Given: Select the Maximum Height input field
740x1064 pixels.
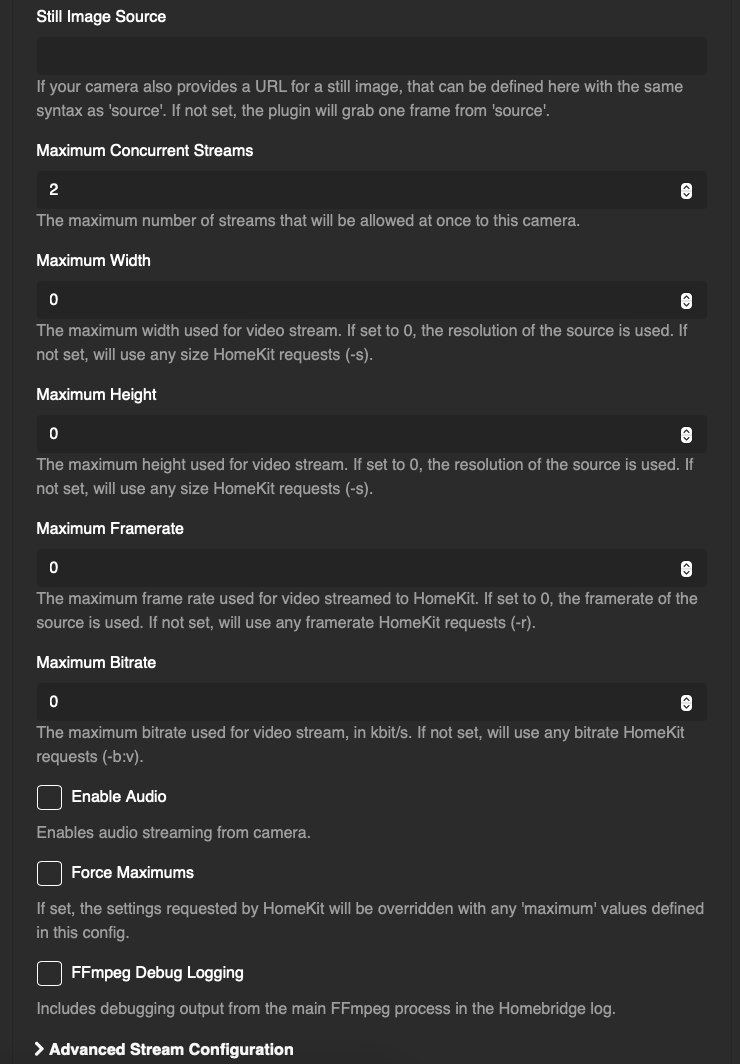Looking at the screenshot, I should click(x=350, y=434).
